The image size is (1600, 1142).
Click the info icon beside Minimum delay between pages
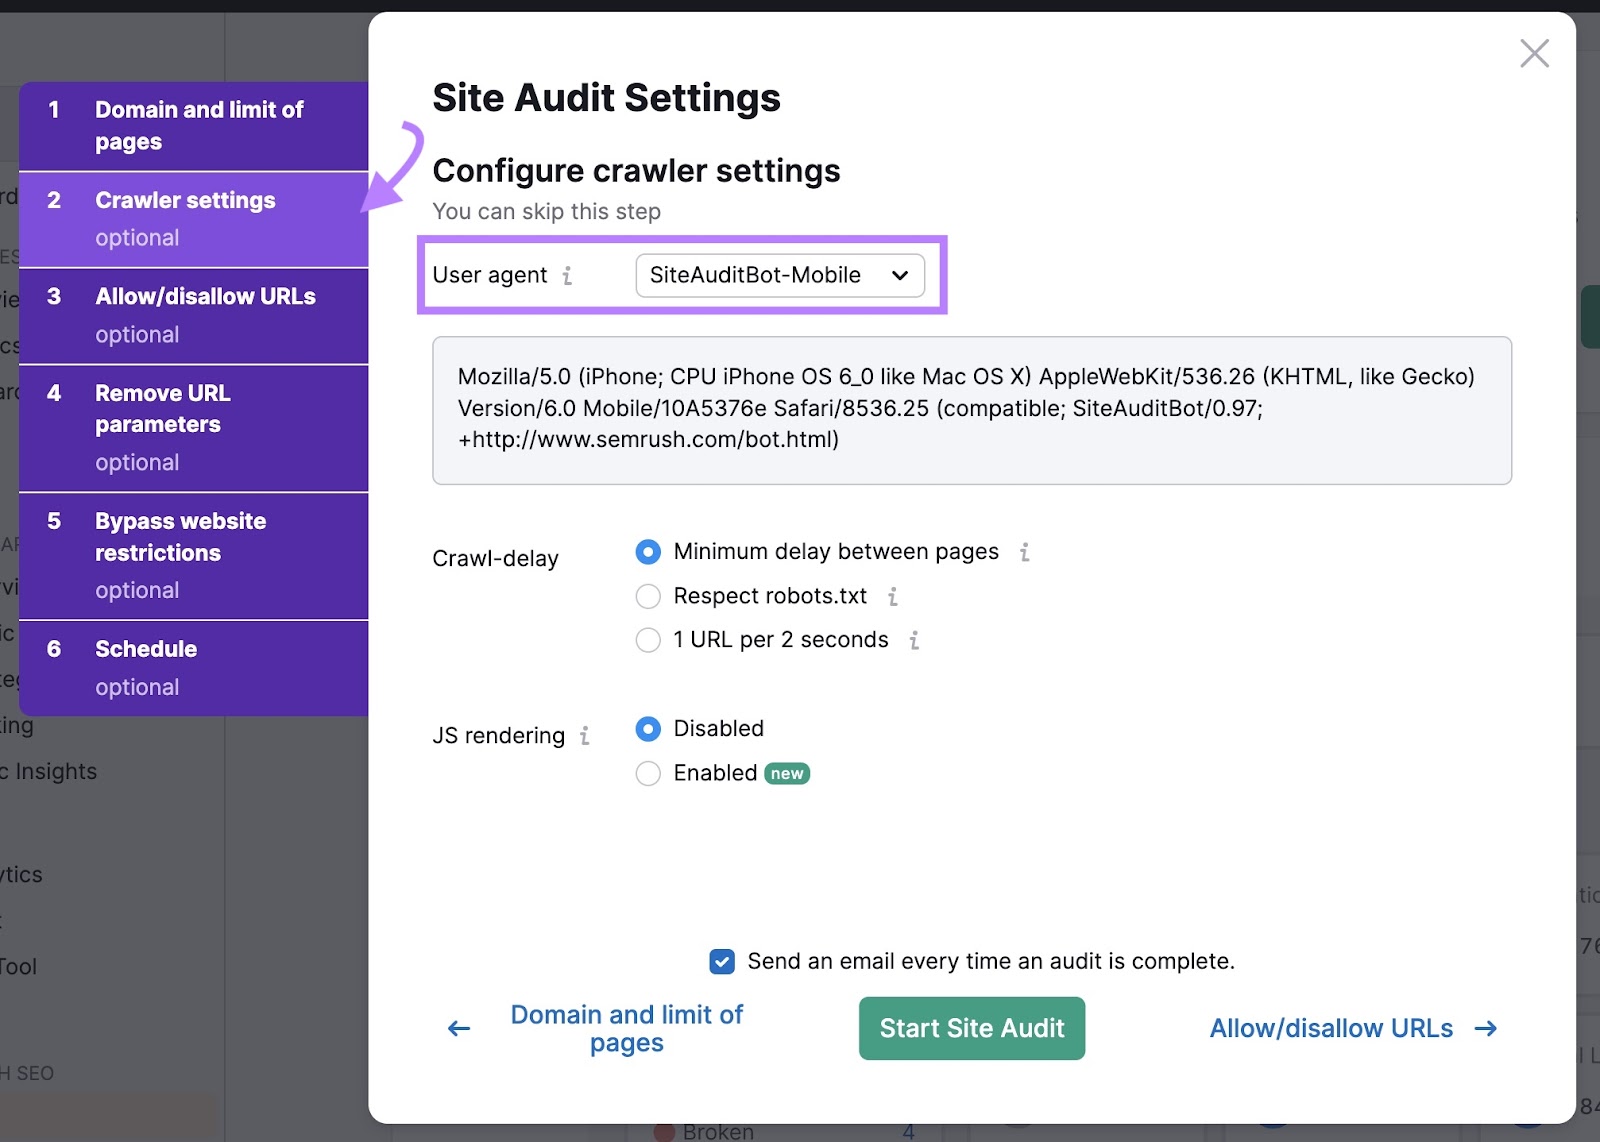tap(1024, 552)
